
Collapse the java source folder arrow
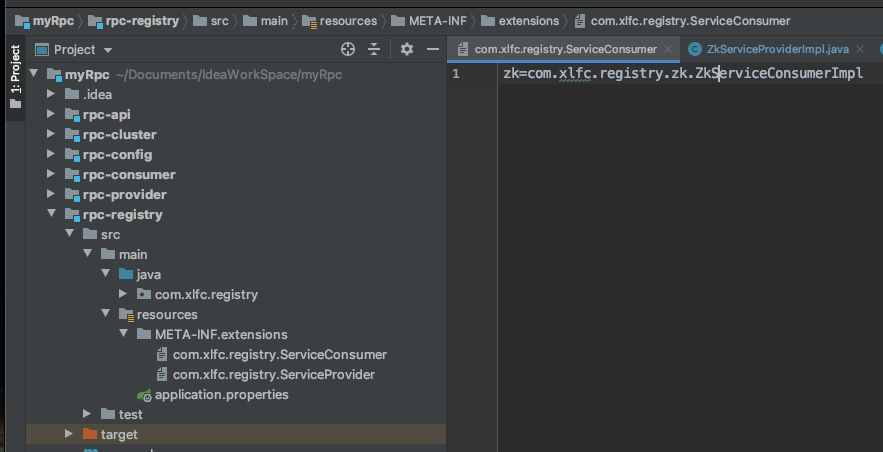105,274
